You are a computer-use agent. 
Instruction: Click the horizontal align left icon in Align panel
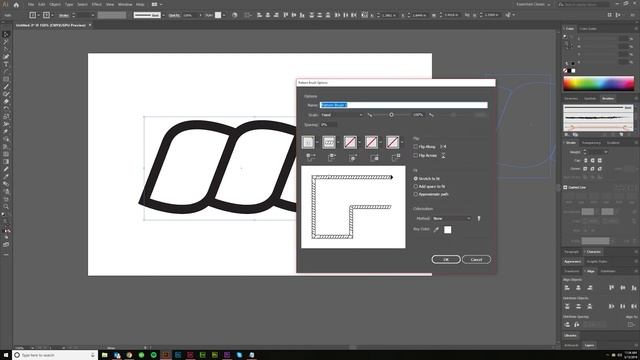[x=567, y=288]
